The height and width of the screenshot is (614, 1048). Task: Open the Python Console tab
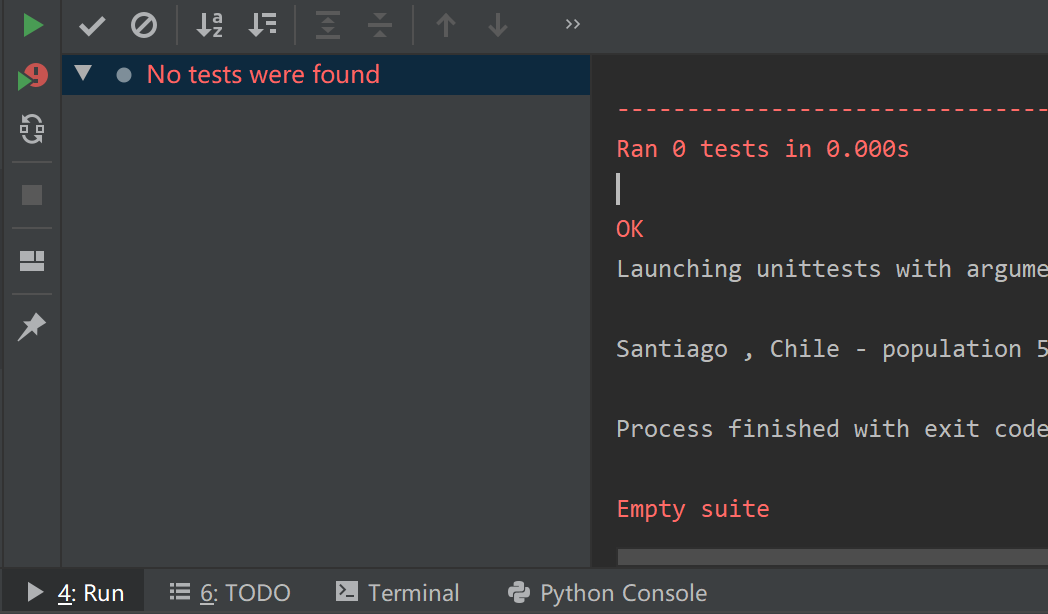[x=607, y=593]
